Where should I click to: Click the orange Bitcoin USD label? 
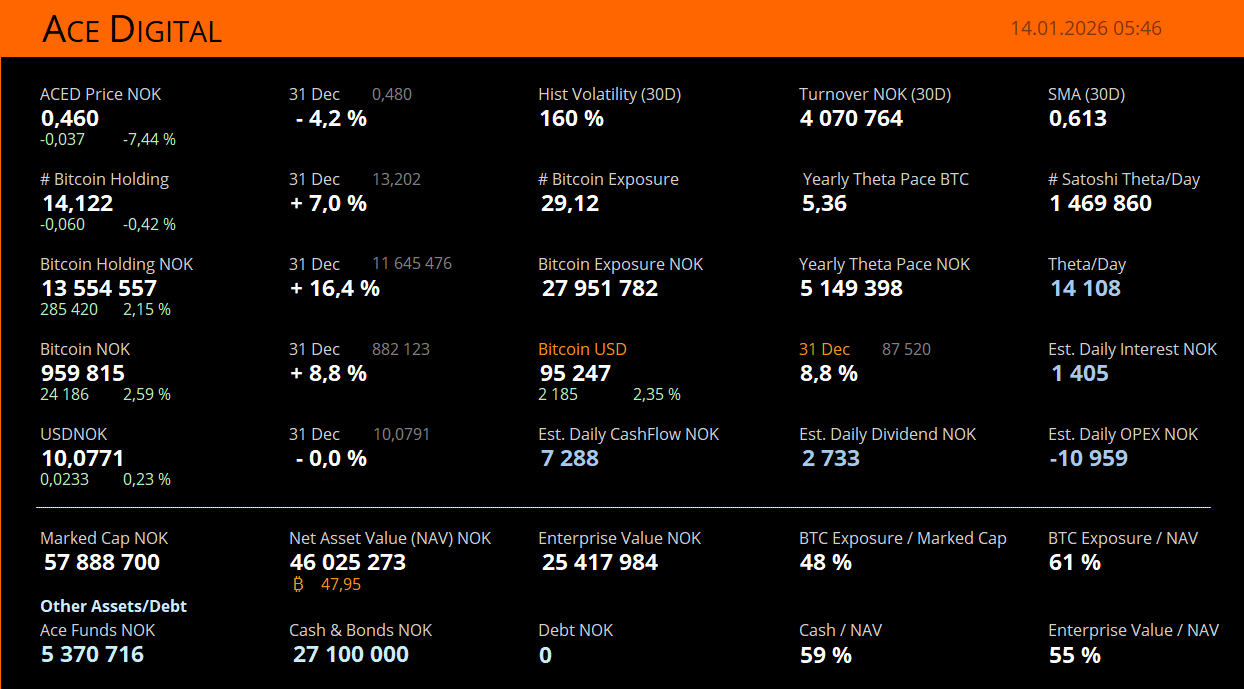coord(583,349)
